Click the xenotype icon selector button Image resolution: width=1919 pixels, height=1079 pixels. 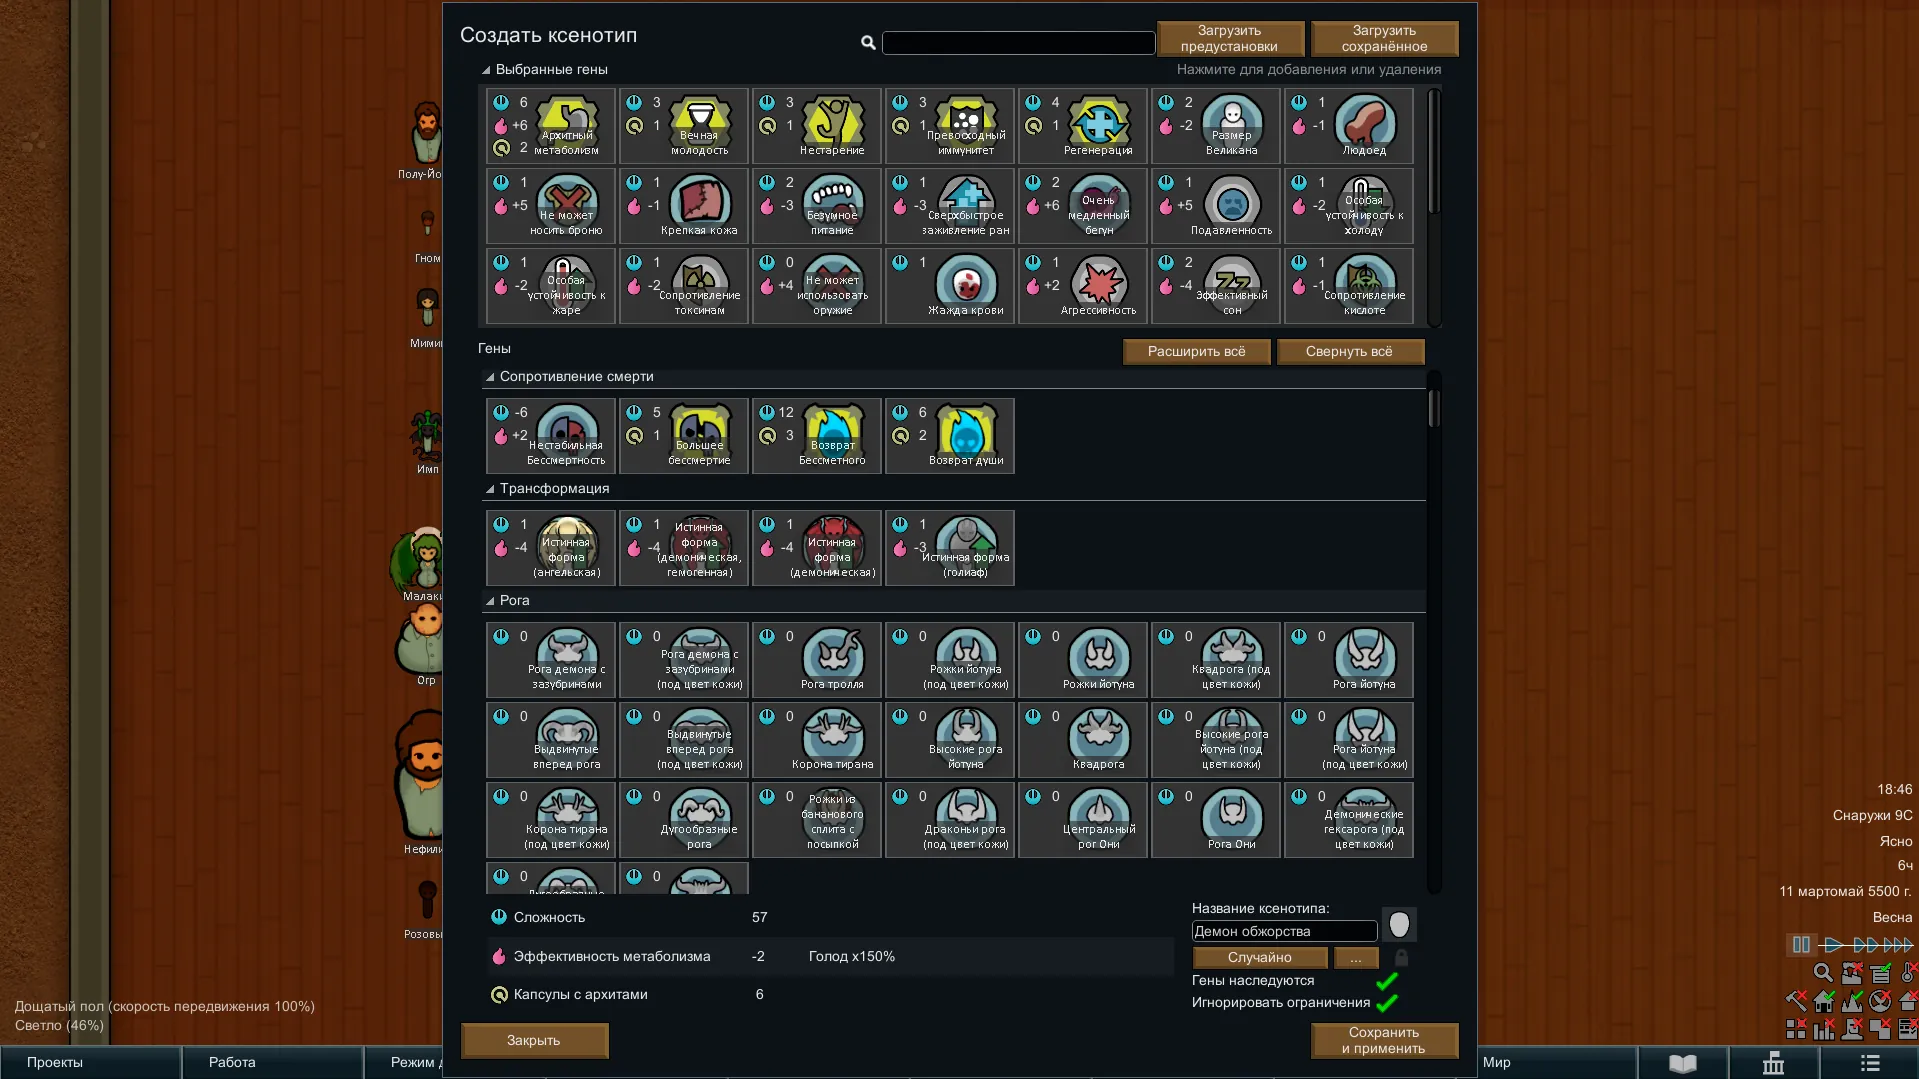tap(1398, 925)
